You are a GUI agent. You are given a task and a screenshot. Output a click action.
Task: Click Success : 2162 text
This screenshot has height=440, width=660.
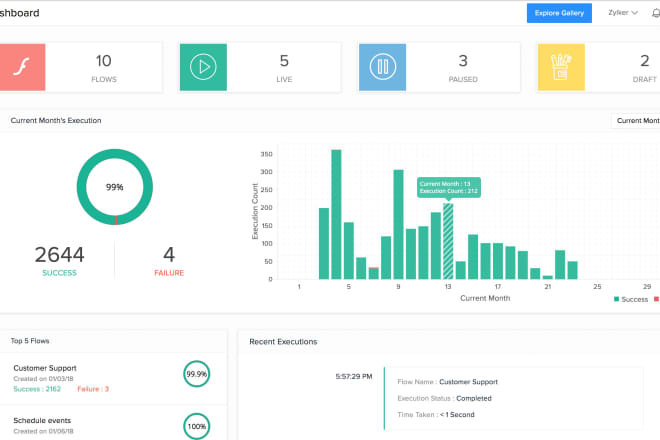click(x=37, y=389)
